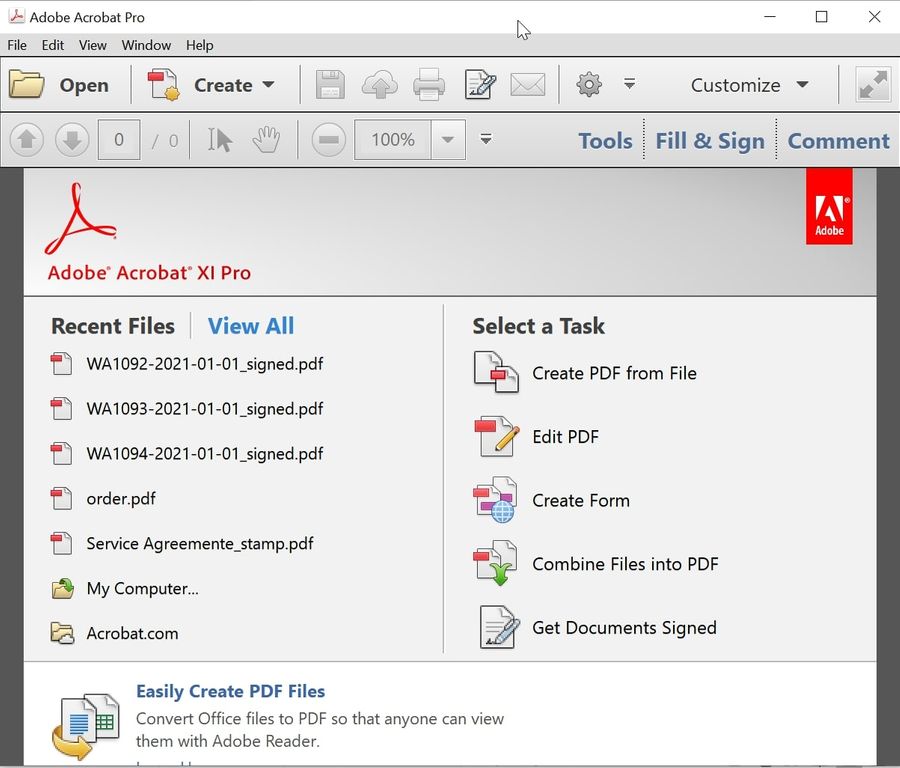This screenshot has height=768, width=900.
Task: Click the Acrobat.com cloud folder icon
Action: 62,633
